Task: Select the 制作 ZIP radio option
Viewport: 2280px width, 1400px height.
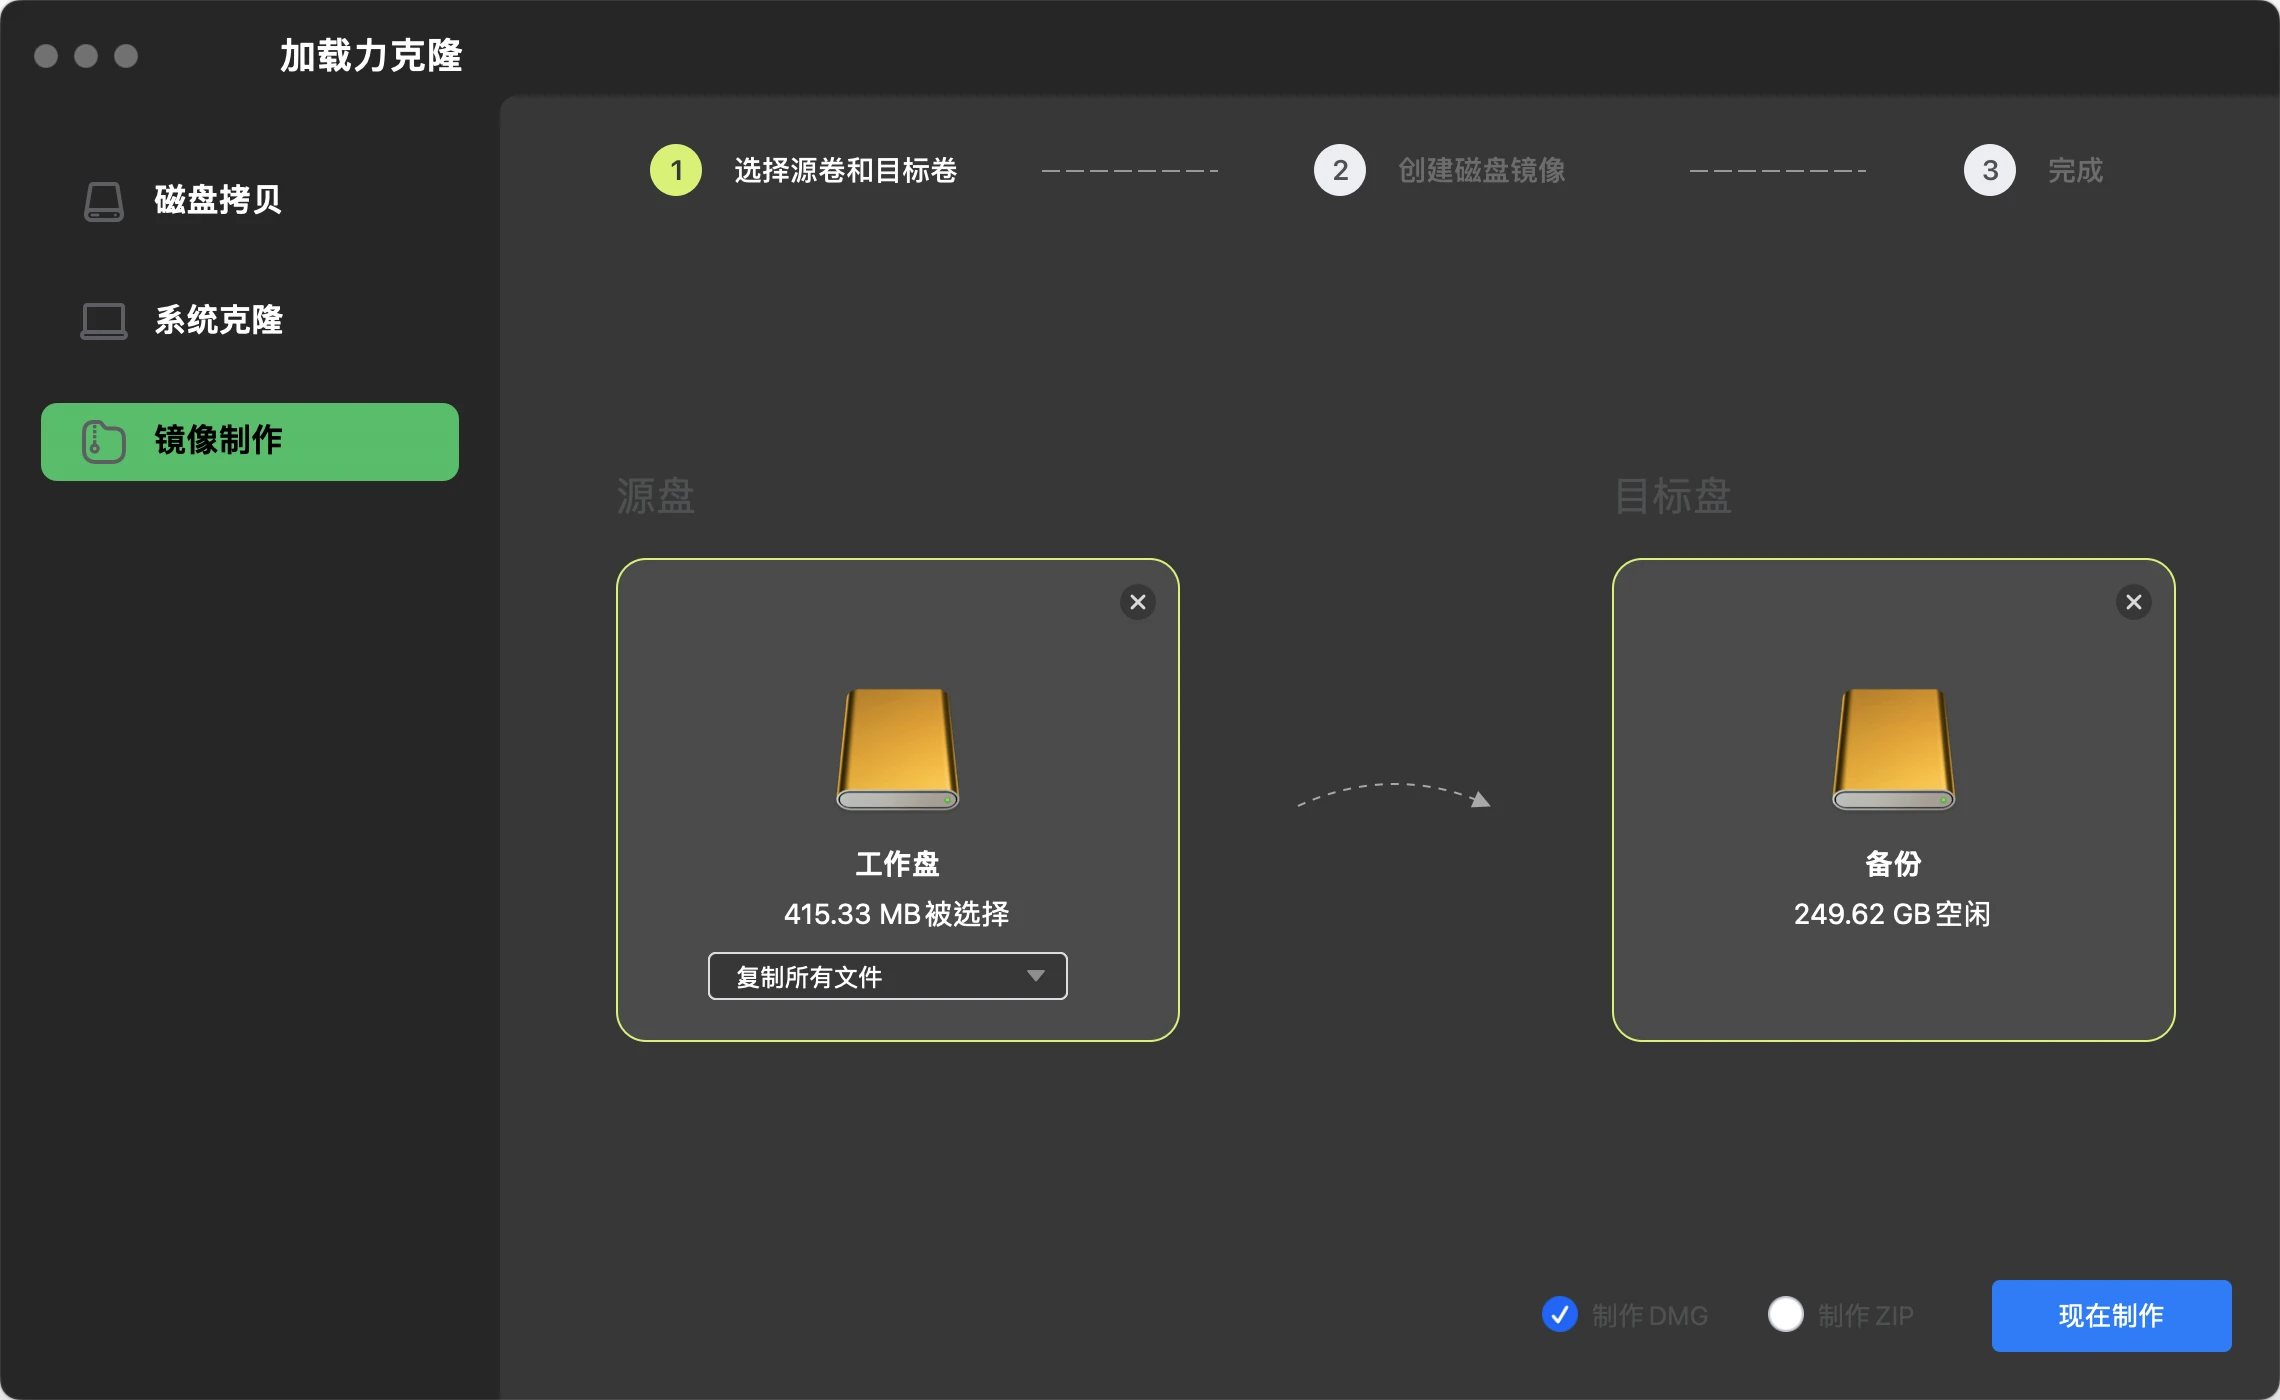Action: [x=1785, y=1314]
